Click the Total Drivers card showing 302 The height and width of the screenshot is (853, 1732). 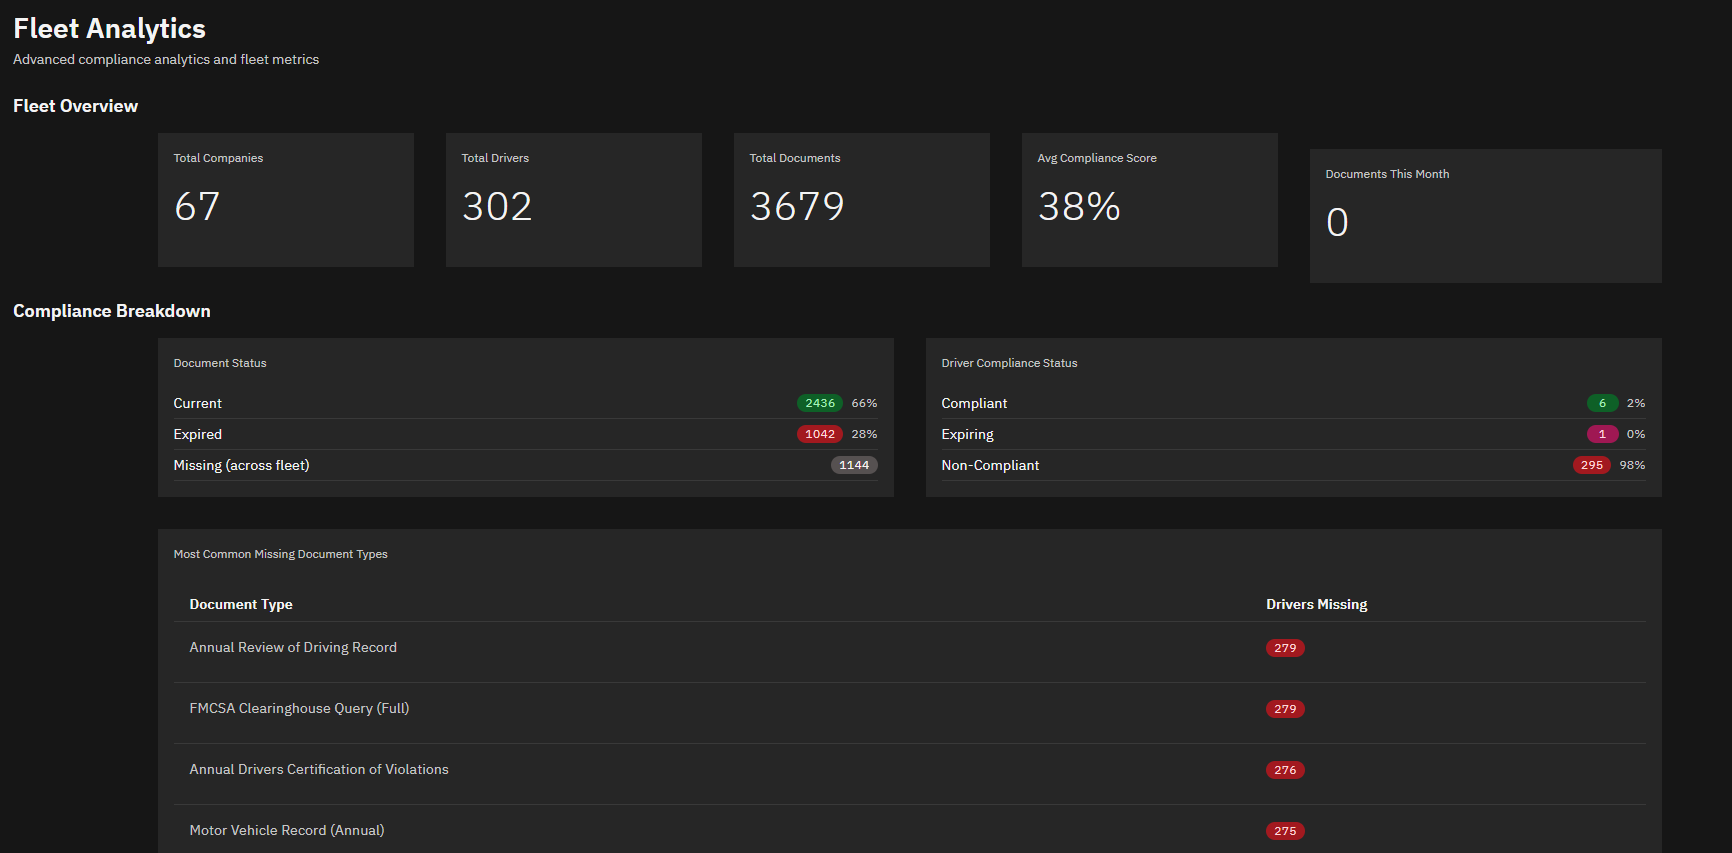coord(574,200)
